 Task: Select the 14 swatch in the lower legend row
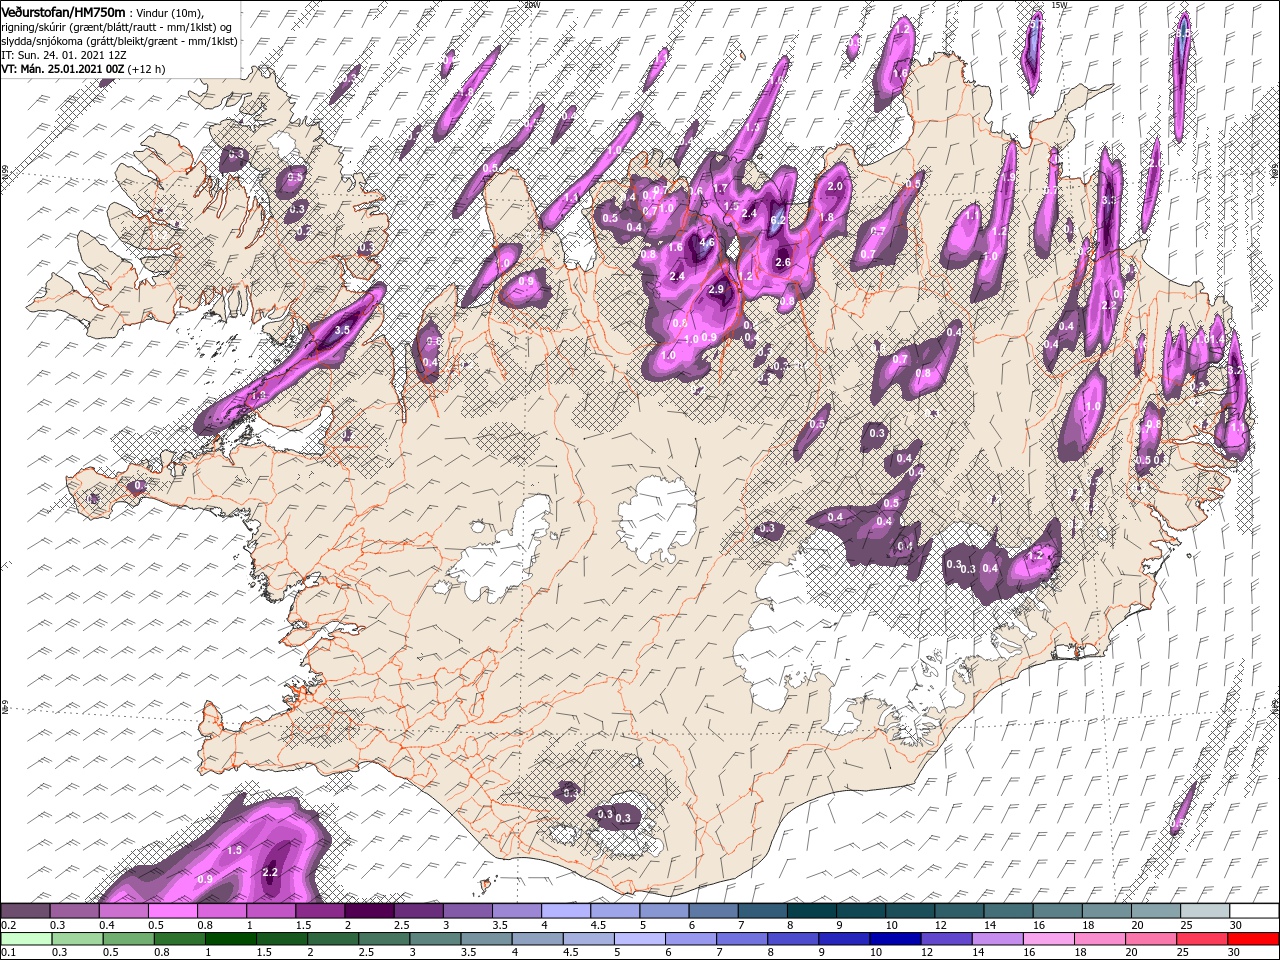point(996,939)
